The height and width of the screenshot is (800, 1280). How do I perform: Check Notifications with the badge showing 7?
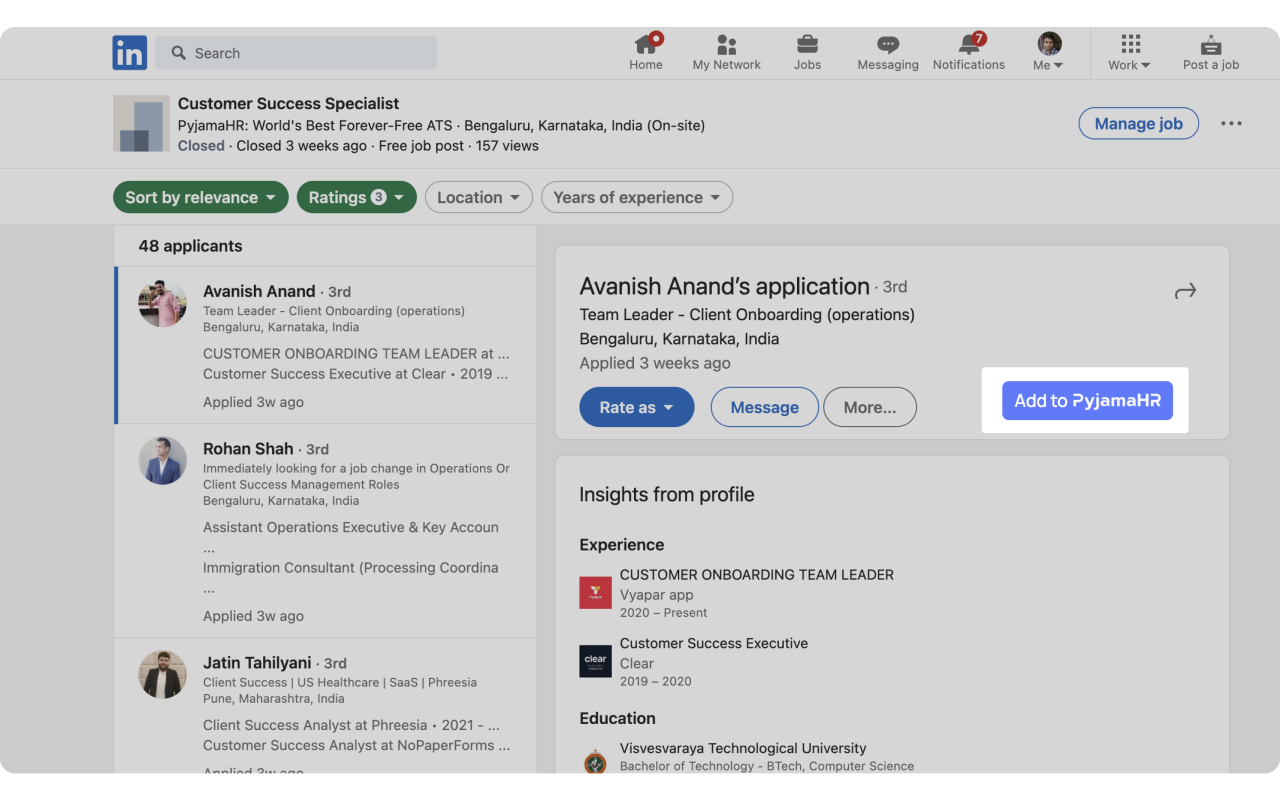[x=968, y=46]
